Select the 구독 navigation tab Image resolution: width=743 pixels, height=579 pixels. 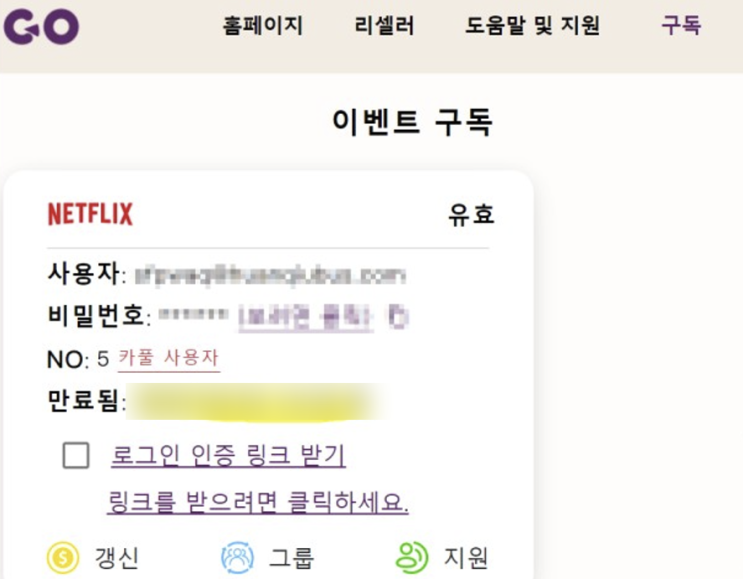tap(681, 25)
